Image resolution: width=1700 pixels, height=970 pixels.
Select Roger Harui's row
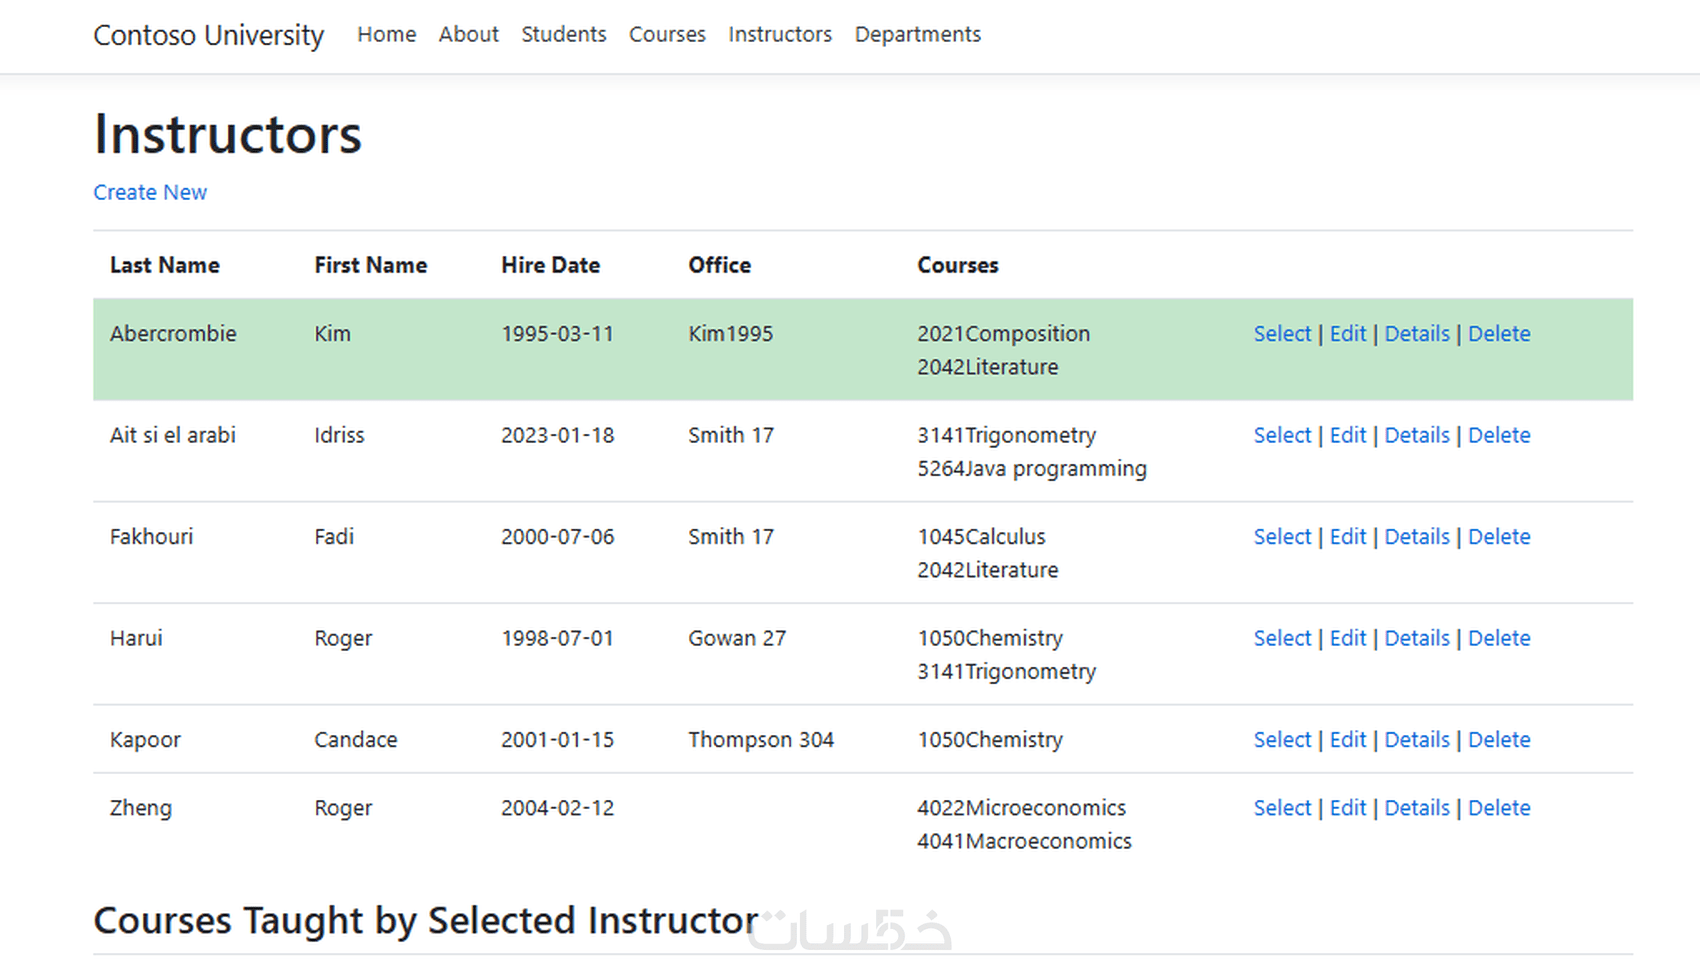point(1281,638)
